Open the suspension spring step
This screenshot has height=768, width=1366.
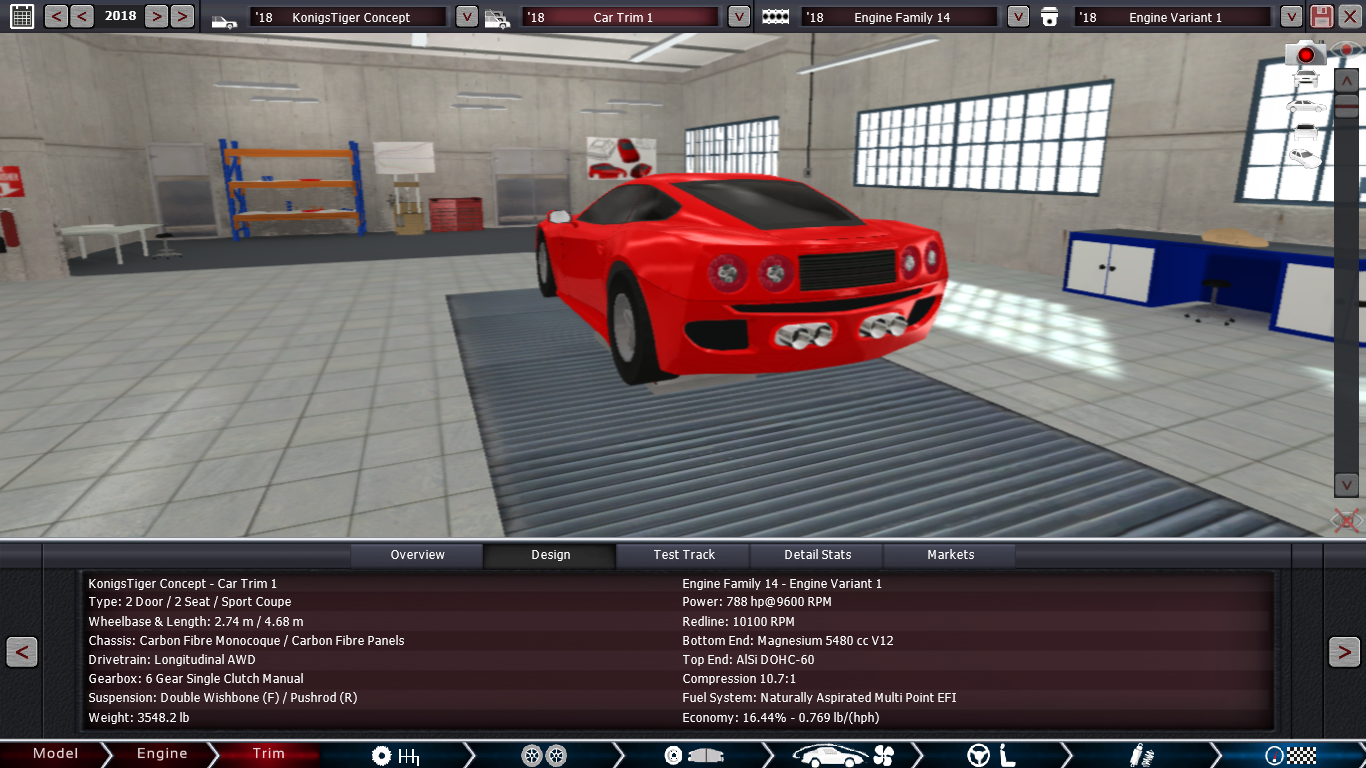[x=1137, y=755]
